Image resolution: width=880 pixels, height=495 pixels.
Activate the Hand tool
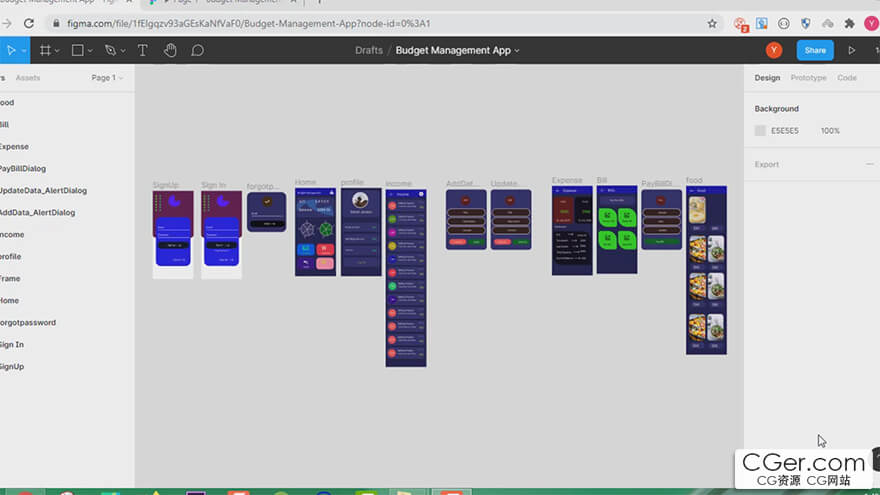[170, 50]
